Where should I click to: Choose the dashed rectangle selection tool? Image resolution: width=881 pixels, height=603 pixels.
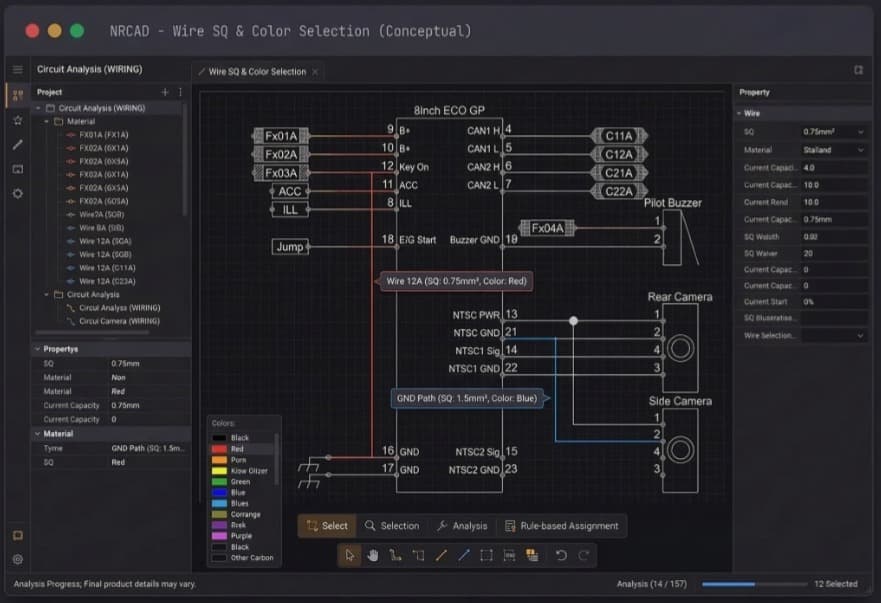486,555
